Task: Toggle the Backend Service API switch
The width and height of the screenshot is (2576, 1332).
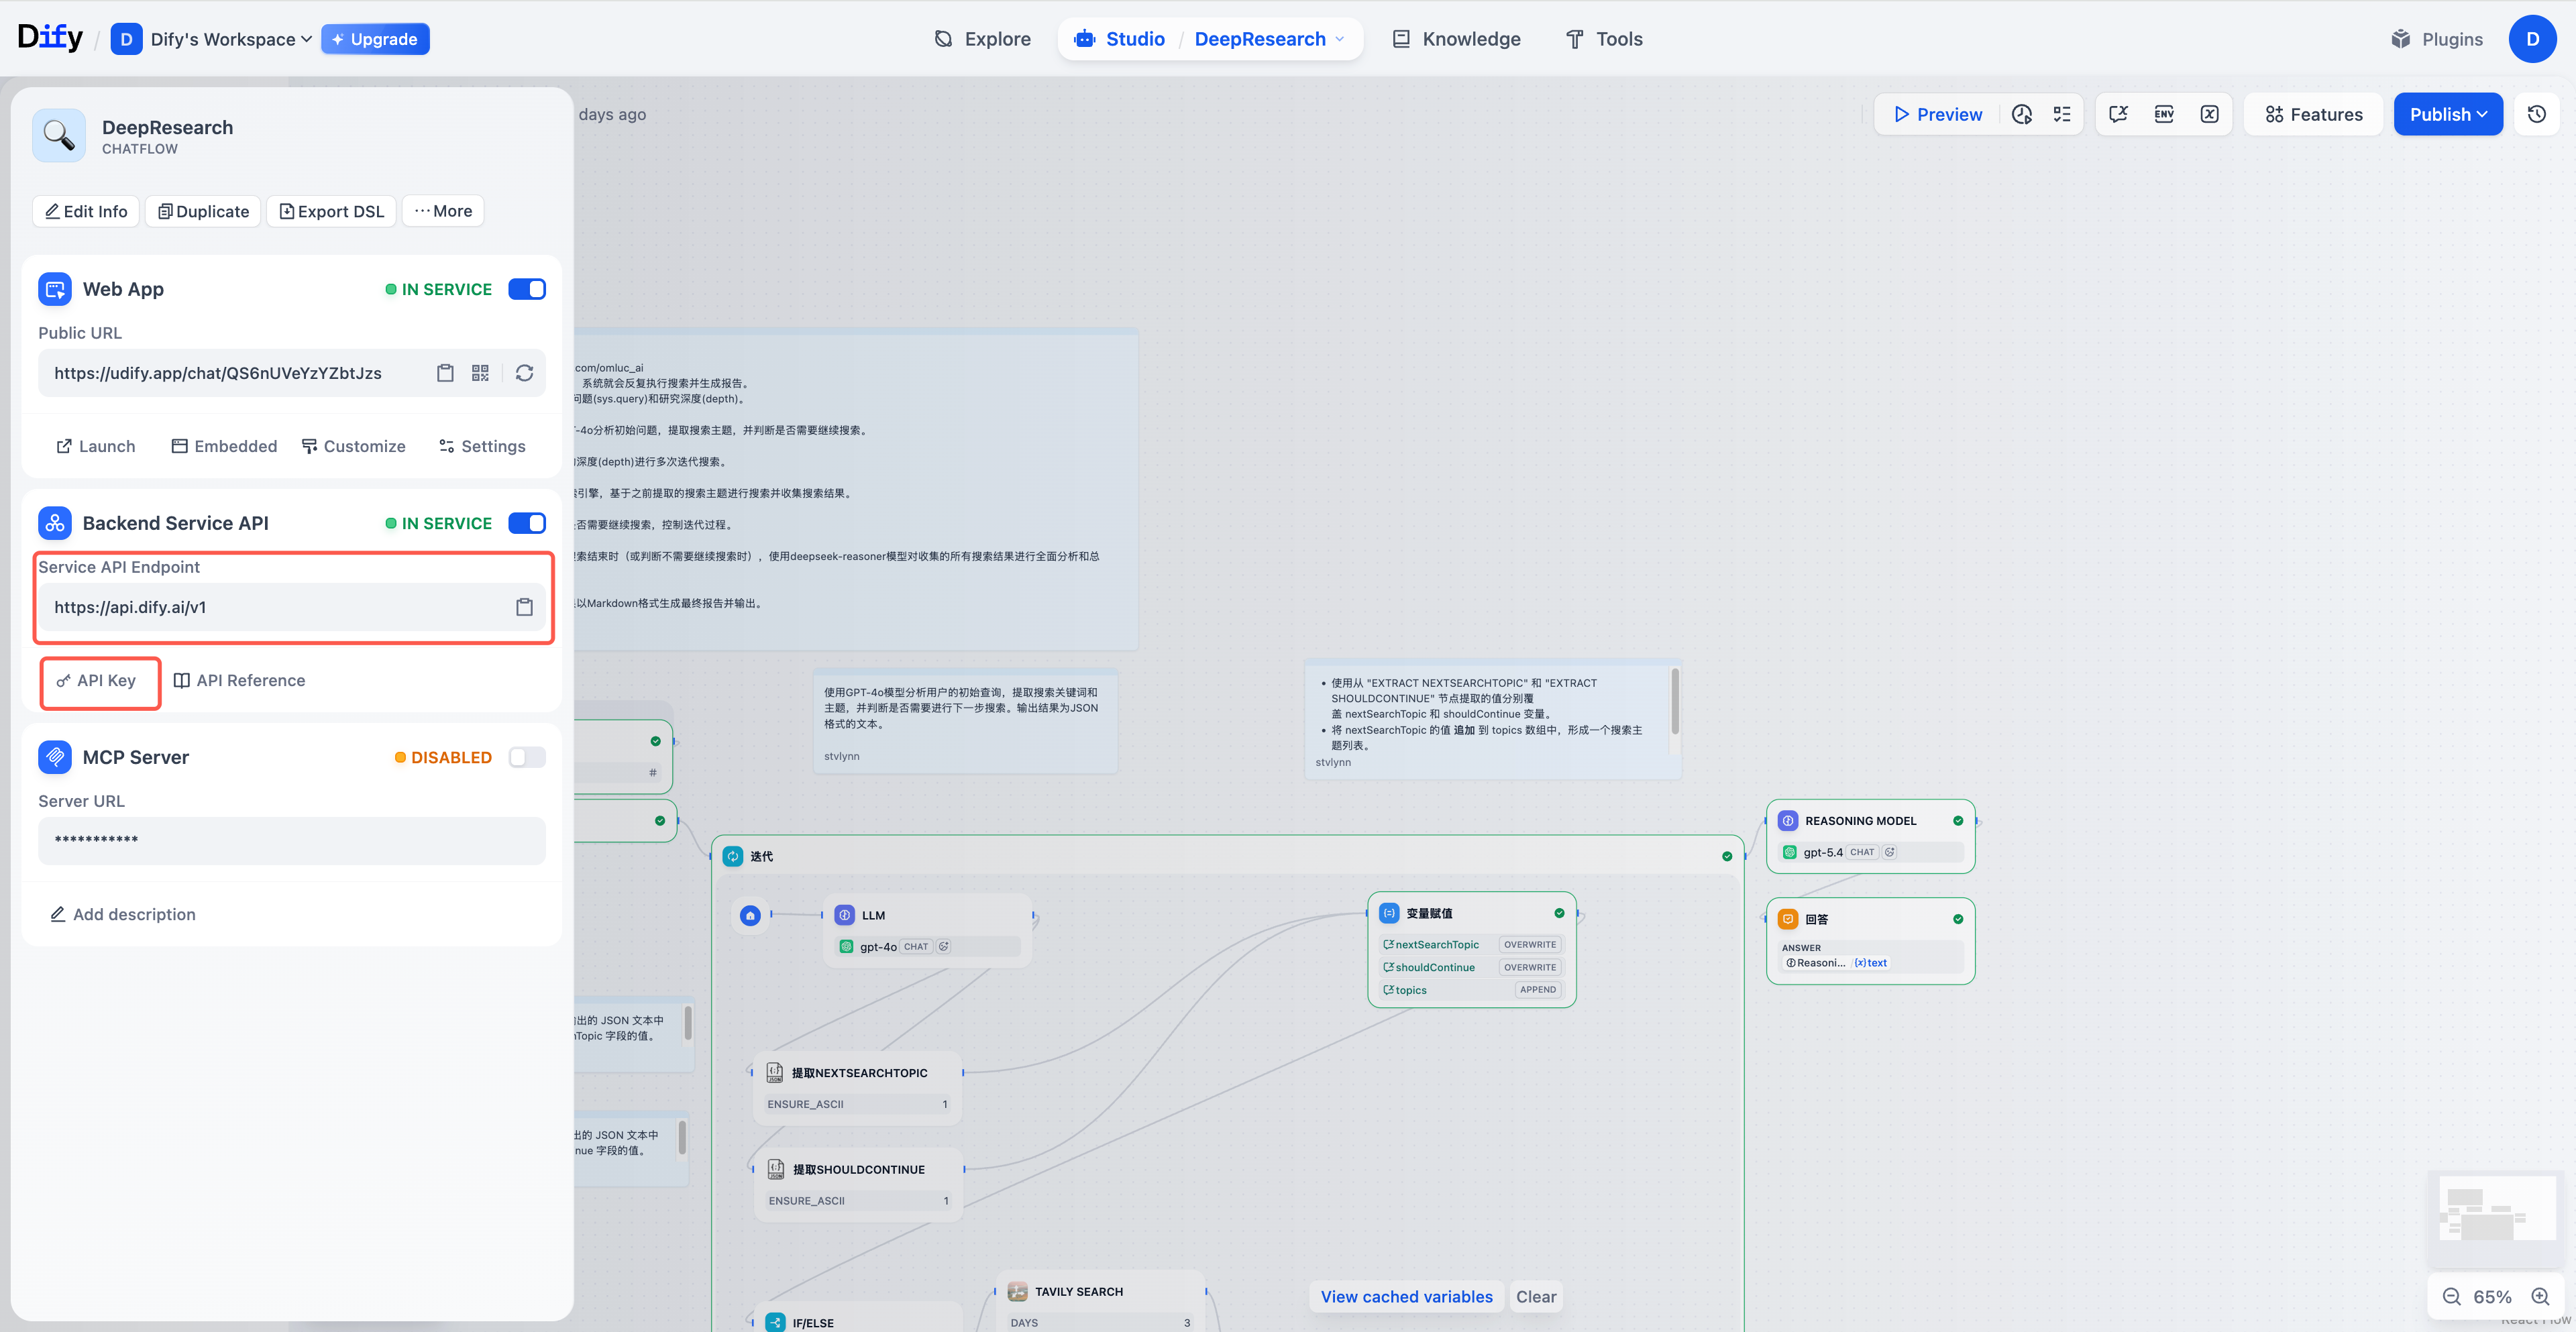Action: point(527,523)
